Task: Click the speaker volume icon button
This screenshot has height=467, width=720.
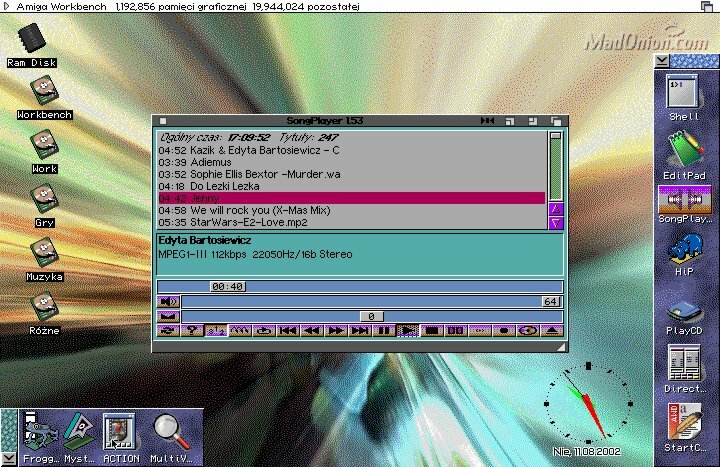Action: 168,302
